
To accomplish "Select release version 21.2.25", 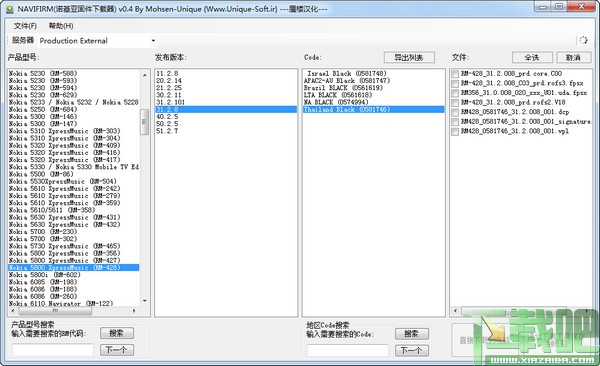I will point(226,88).
